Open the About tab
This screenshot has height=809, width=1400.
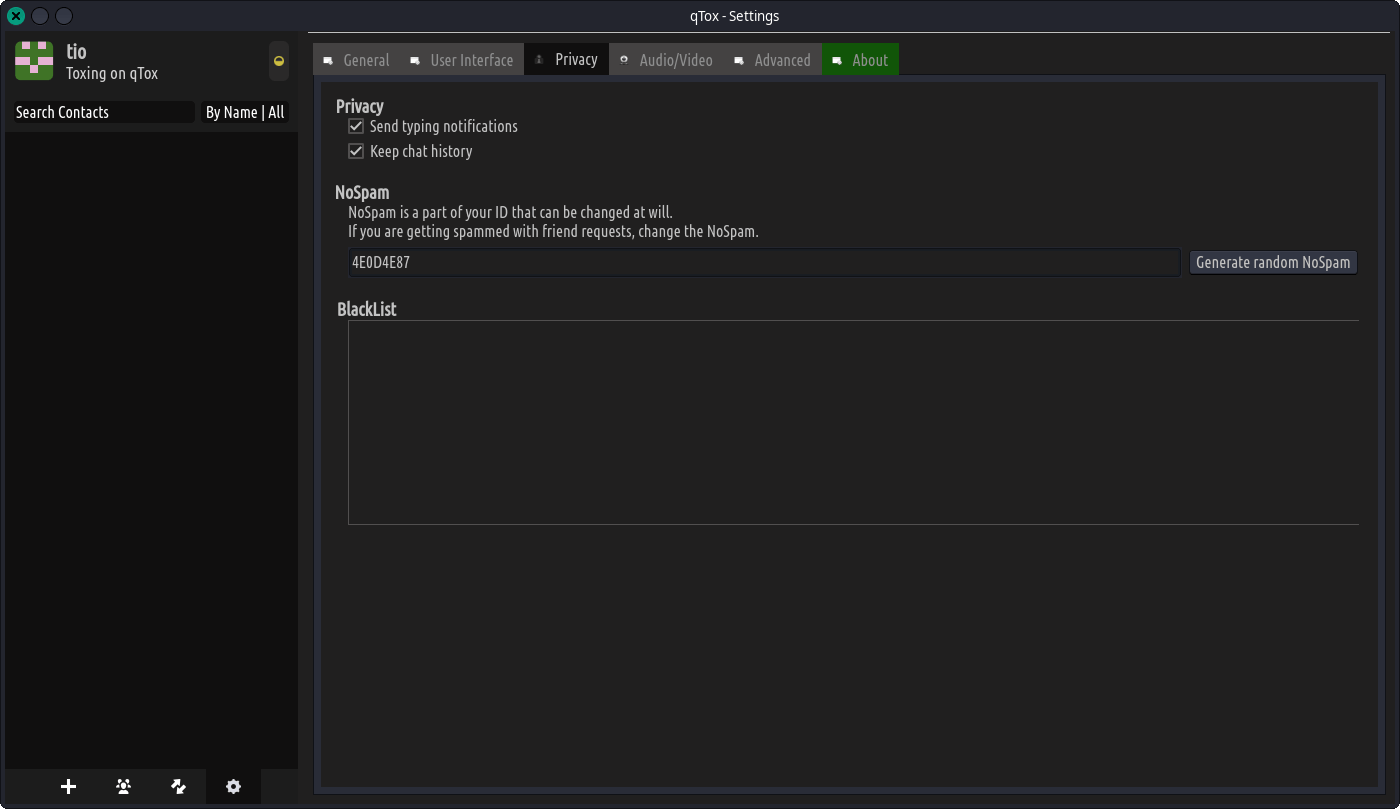[x=869, y=60]
